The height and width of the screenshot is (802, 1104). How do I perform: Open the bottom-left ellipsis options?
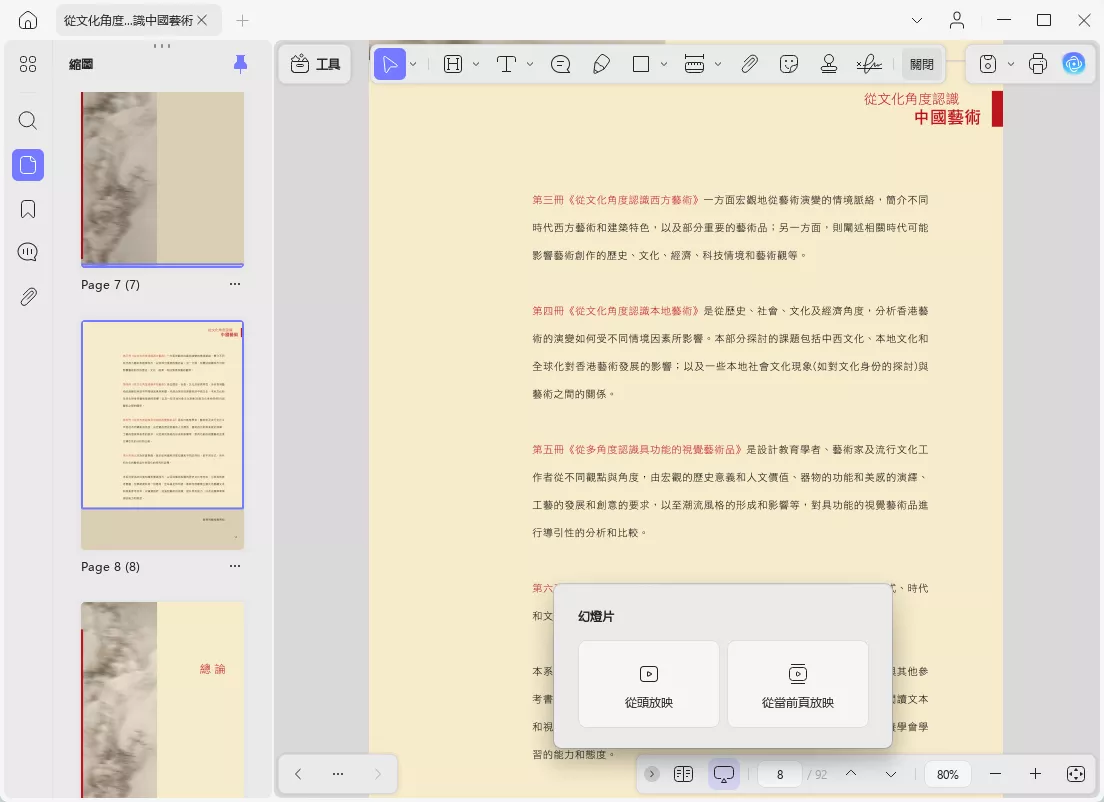click(x=338, y=774)
